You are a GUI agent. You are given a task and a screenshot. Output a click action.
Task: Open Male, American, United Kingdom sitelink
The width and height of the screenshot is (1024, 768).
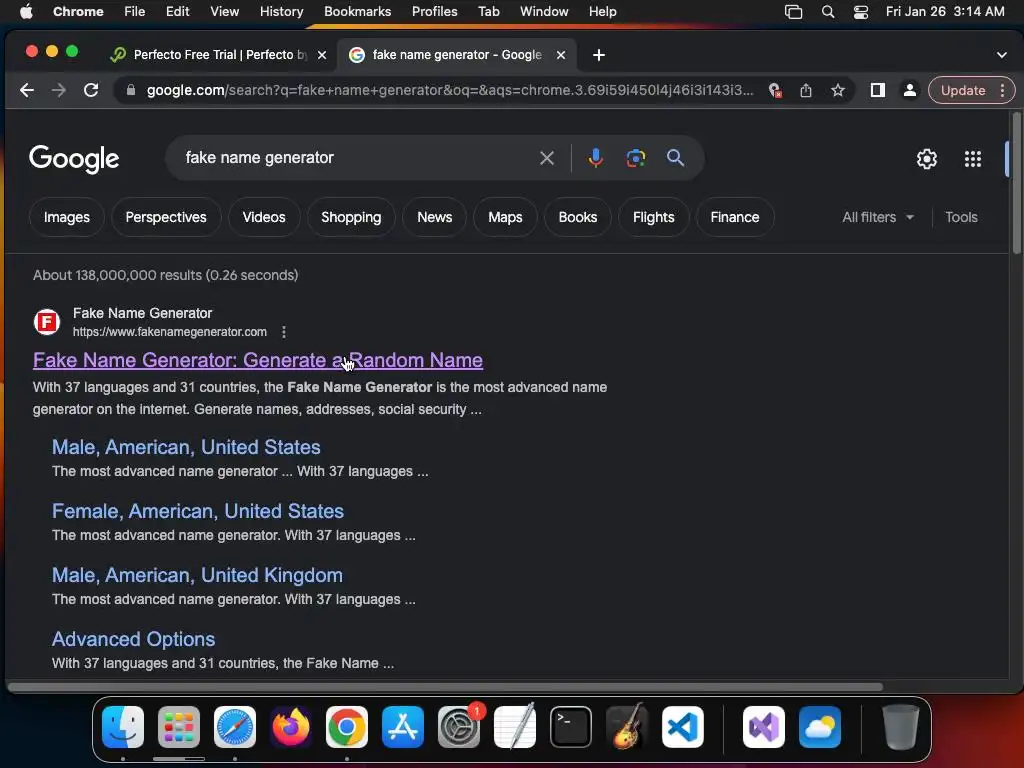(x=197, y=575)
